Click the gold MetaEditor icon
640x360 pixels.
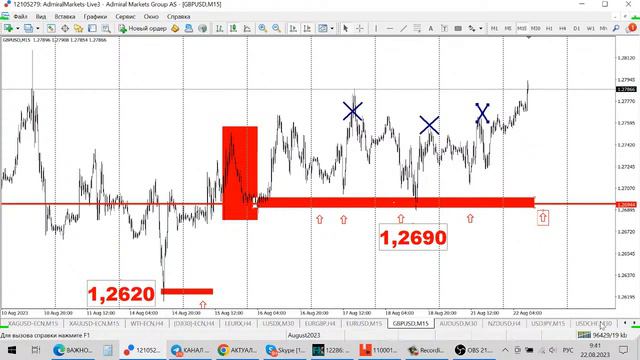click(x=175, y=28)
